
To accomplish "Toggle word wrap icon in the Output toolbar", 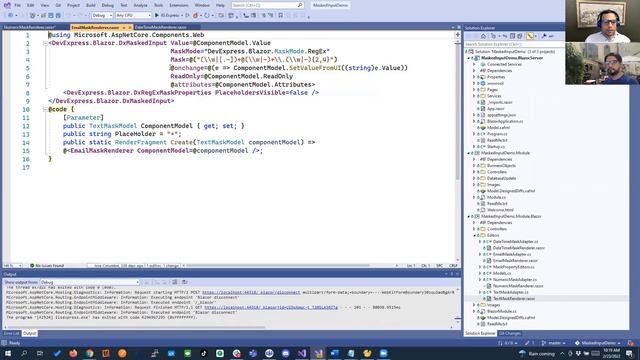I will tap(184, 282).
